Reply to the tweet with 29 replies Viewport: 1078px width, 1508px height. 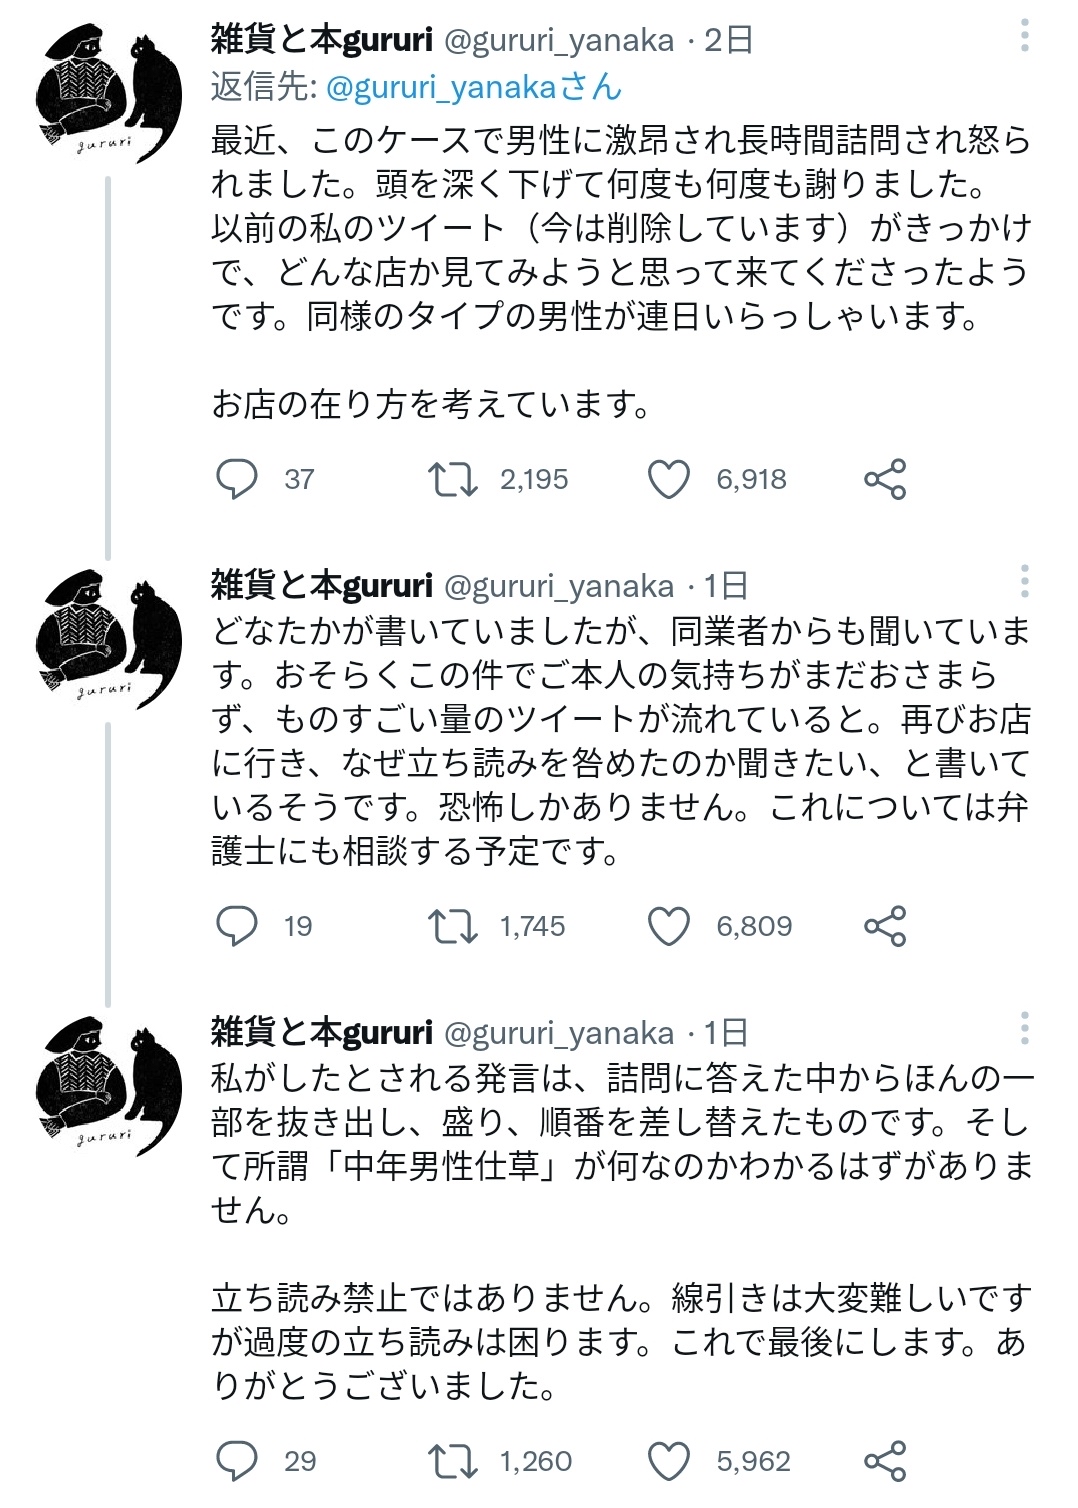click(x=237, y=1462)
